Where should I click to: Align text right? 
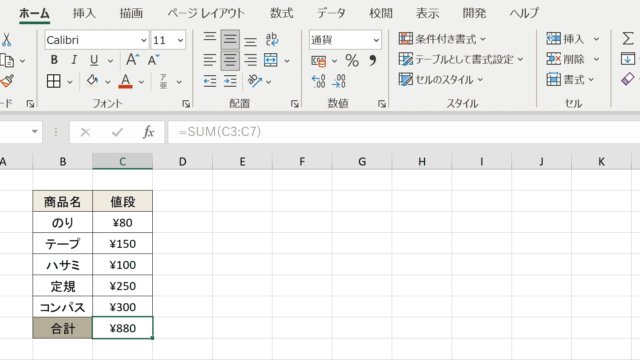coord(250,60)
